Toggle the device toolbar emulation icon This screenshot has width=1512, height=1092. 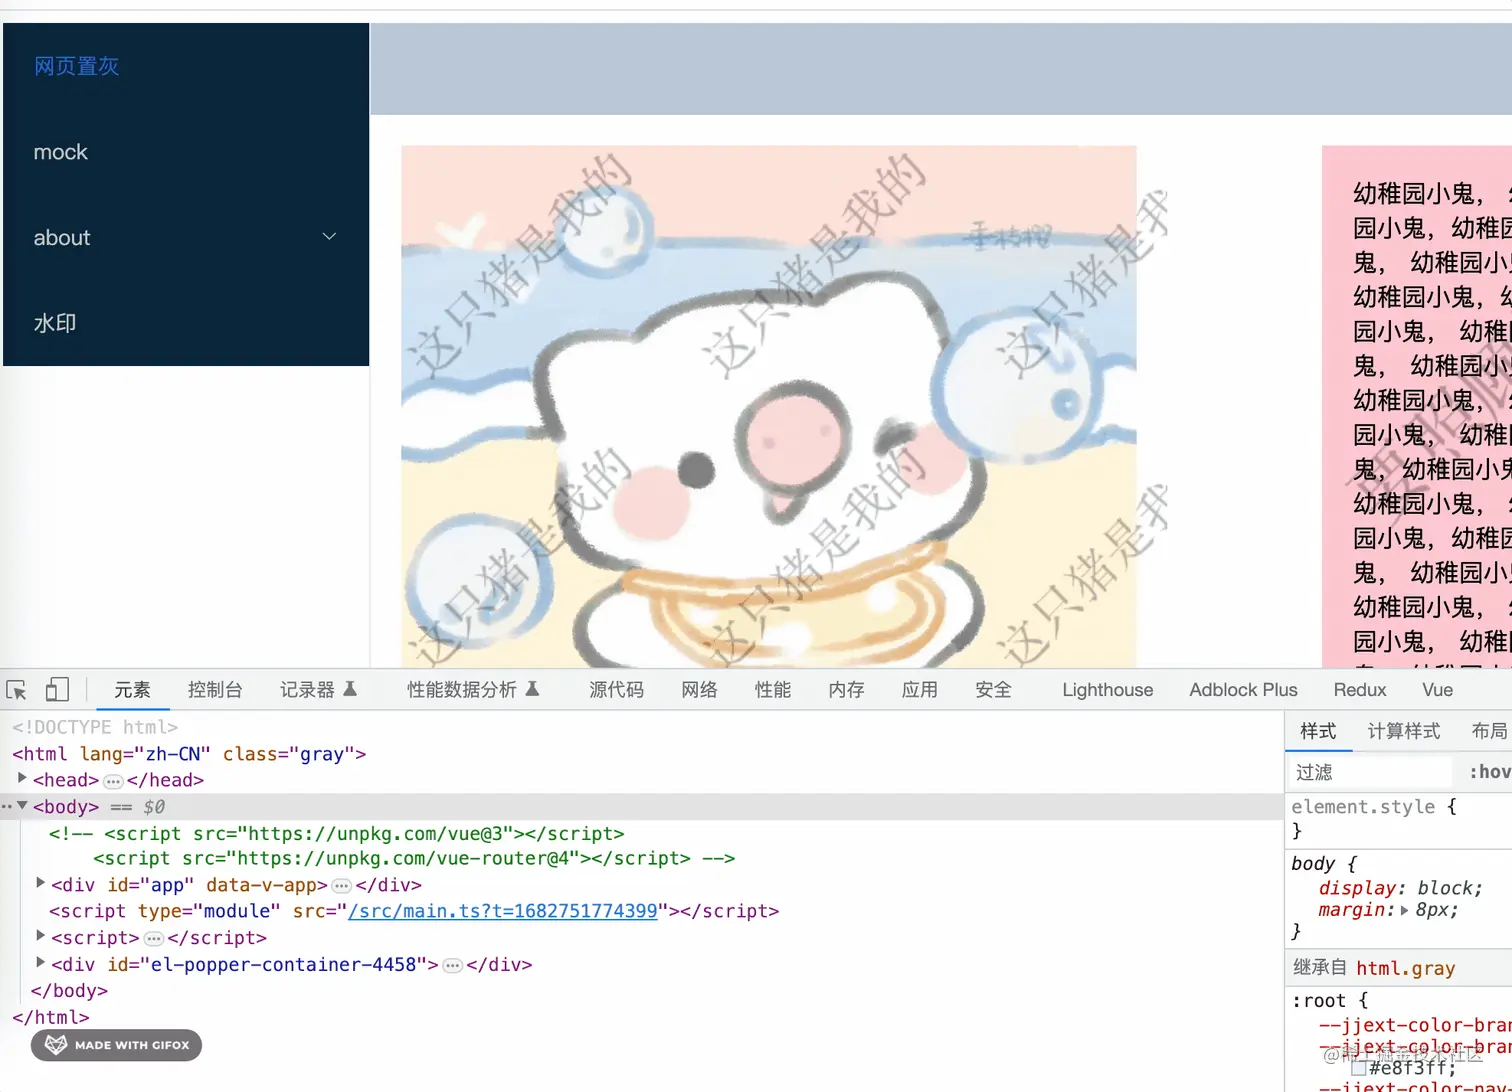pyautogui.click(x=57, y=689)
